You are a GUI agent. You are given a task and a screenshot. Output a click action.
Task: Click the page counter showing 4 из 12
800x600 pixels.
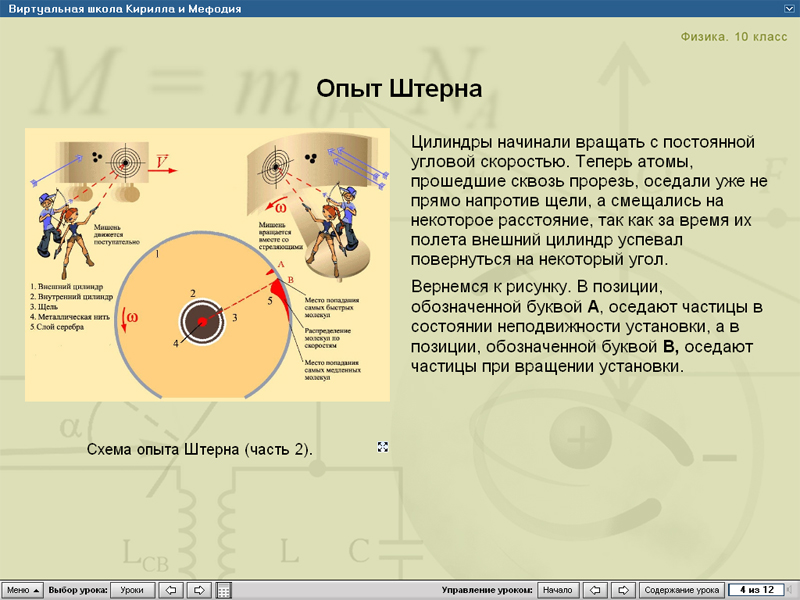coord(757,588)
